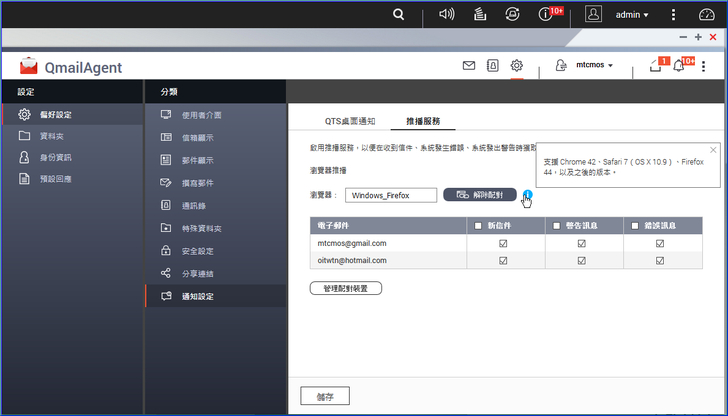This screenshot has height=416, width=728.
Task: Click the QTS search magnifier icon
Action: 399,15
